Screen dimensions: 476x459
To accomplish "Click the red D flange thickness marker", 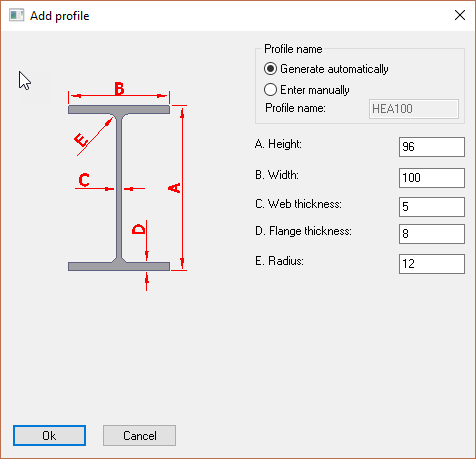I will pos(139,229).
